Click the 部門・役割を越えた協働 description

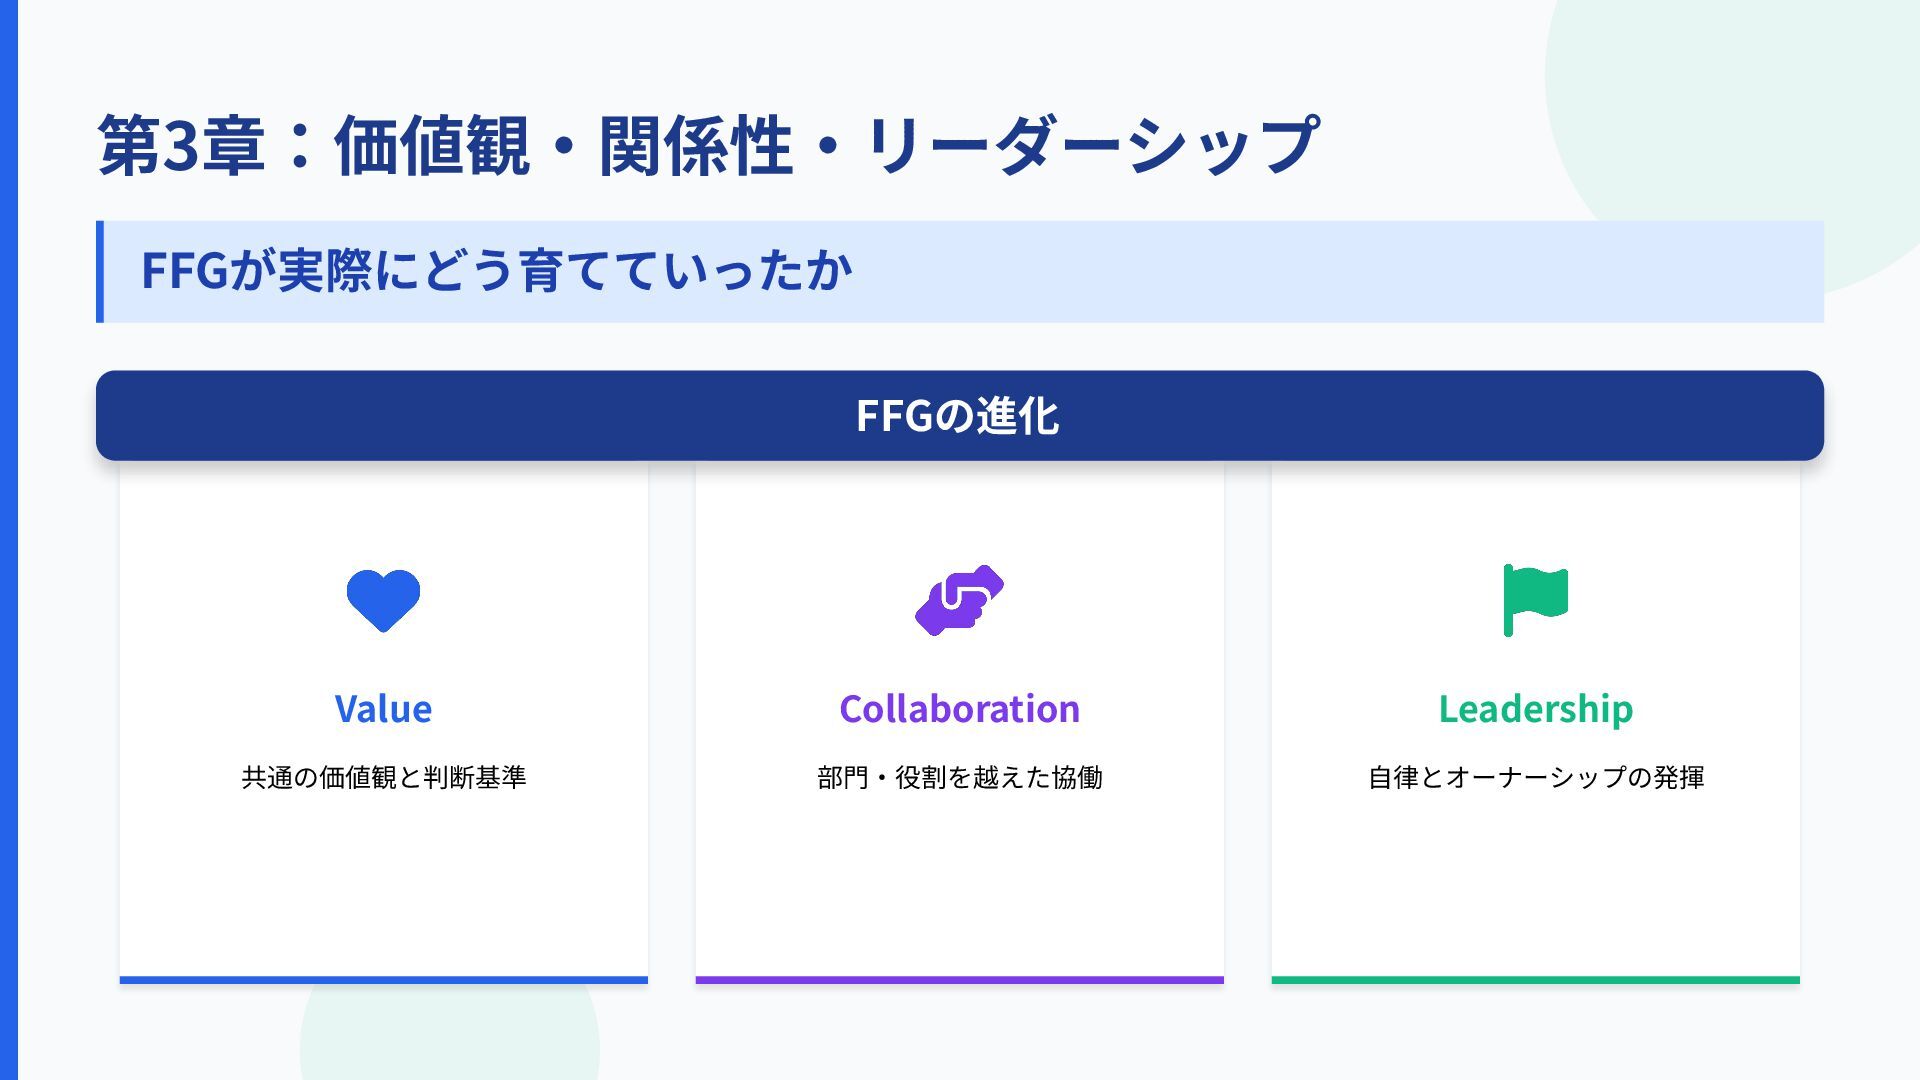tap(959, 777)
